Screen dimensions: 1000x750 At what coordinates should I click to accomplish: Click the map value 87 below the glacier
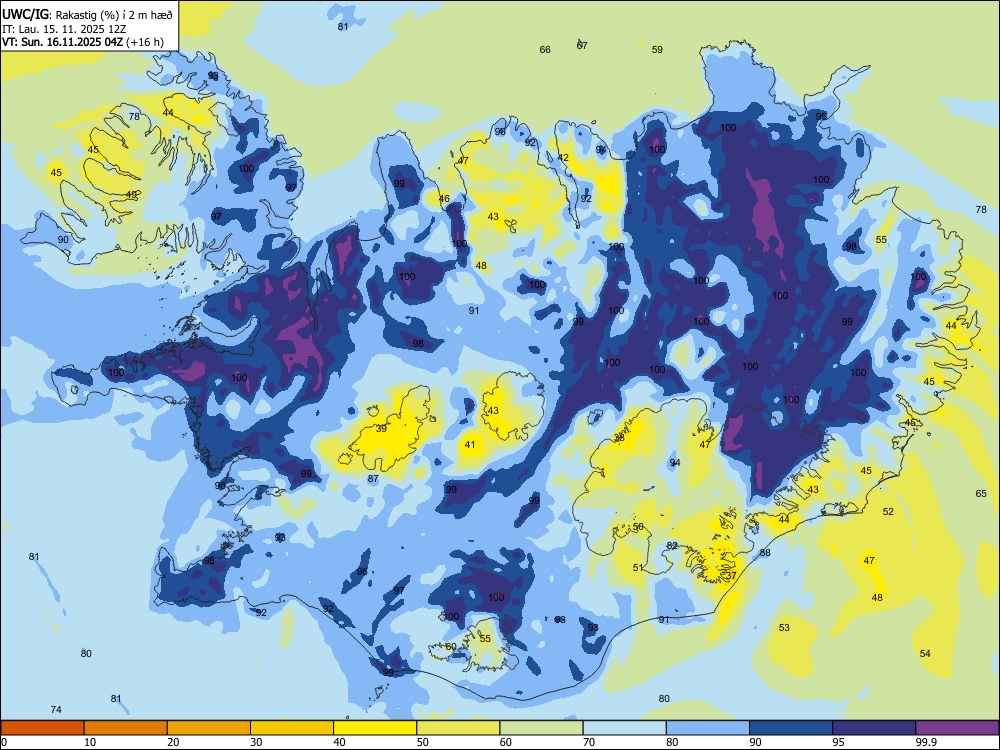[373, 478]
